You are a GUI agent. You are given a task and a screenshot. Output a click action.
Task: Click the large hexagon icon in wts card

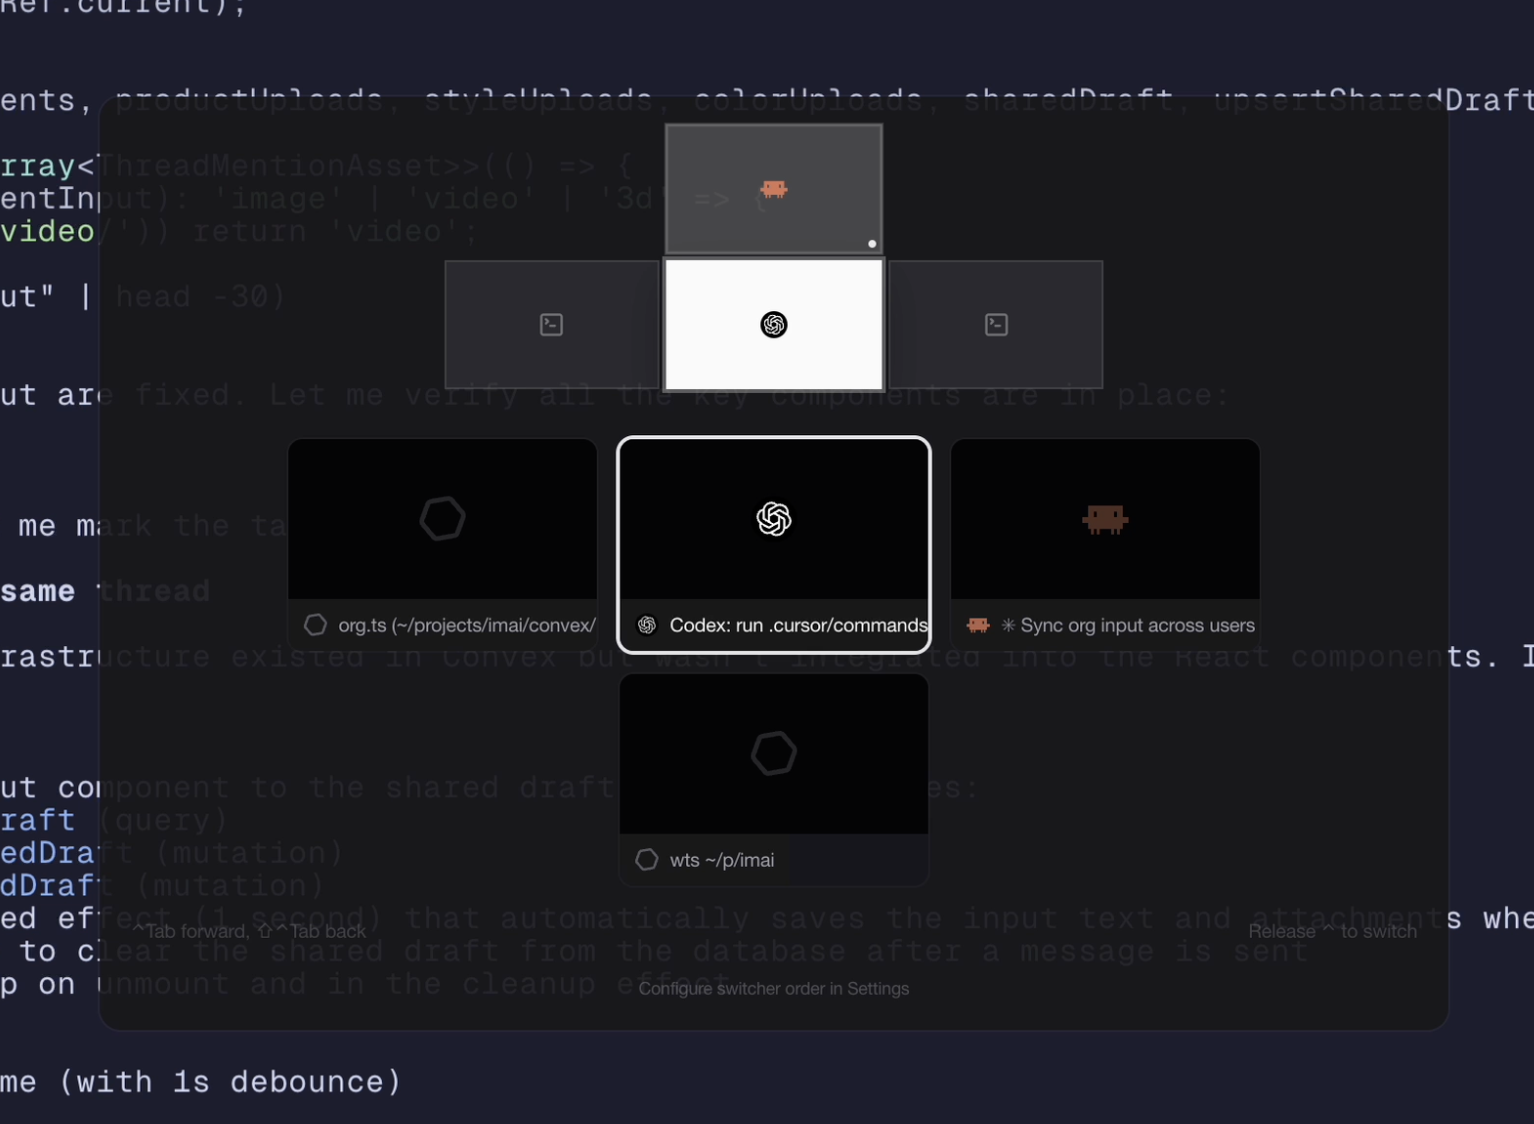pos(774,753)
